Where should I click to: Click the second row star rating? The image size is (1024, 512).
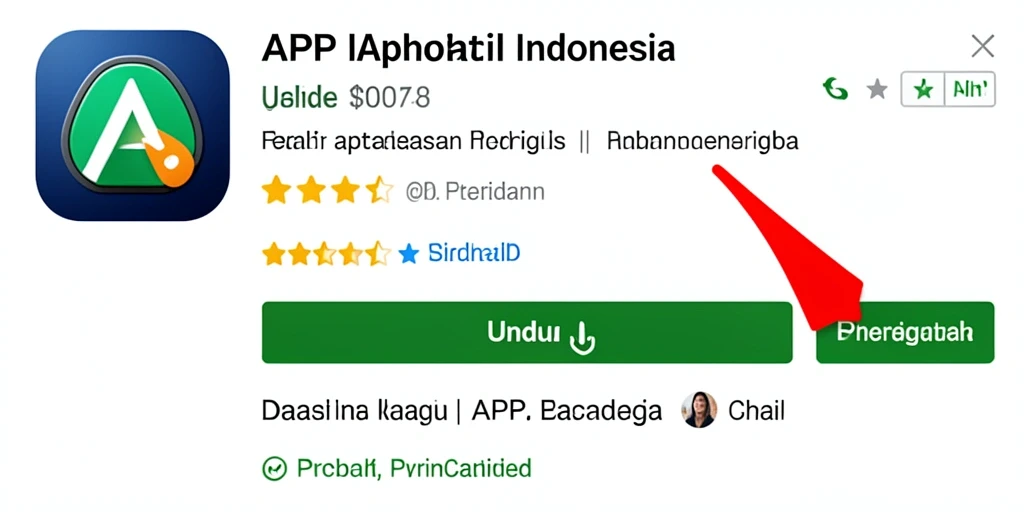tap(326, 253)
